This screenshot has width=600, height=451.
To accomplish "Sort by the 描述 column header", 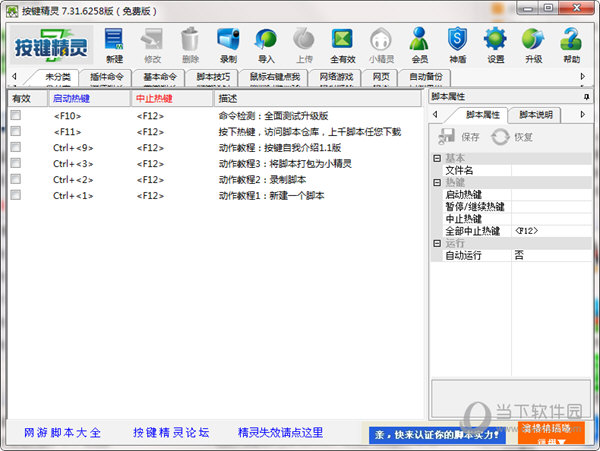I will click(318, 99).
